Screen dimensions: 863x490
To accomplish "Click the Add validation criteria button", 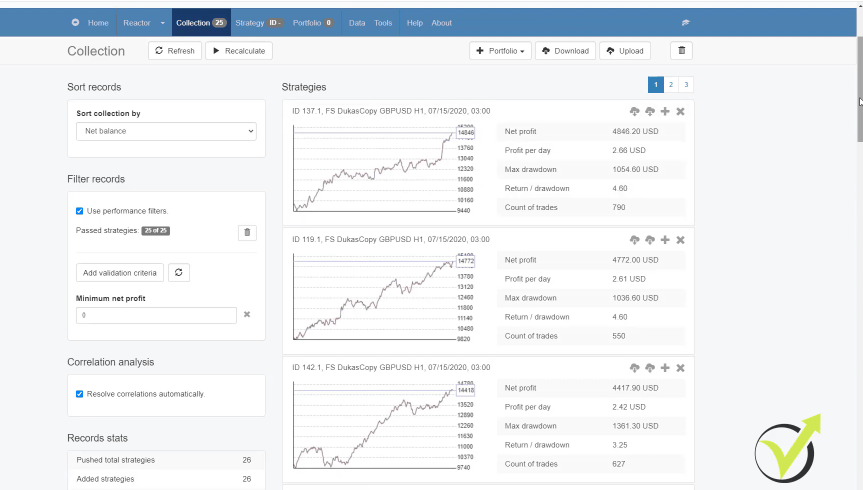I will tap(120, 272).
